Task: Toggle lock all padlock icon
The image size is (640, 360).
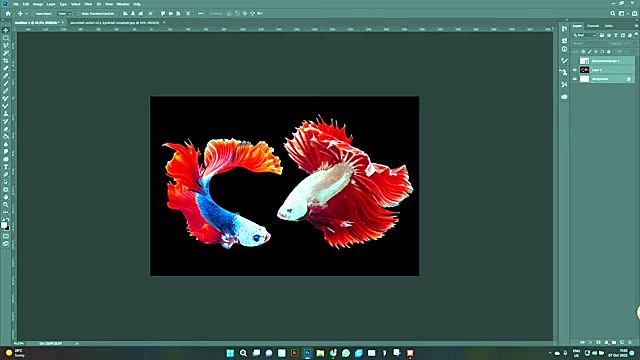Action: [x=609, y=52]
